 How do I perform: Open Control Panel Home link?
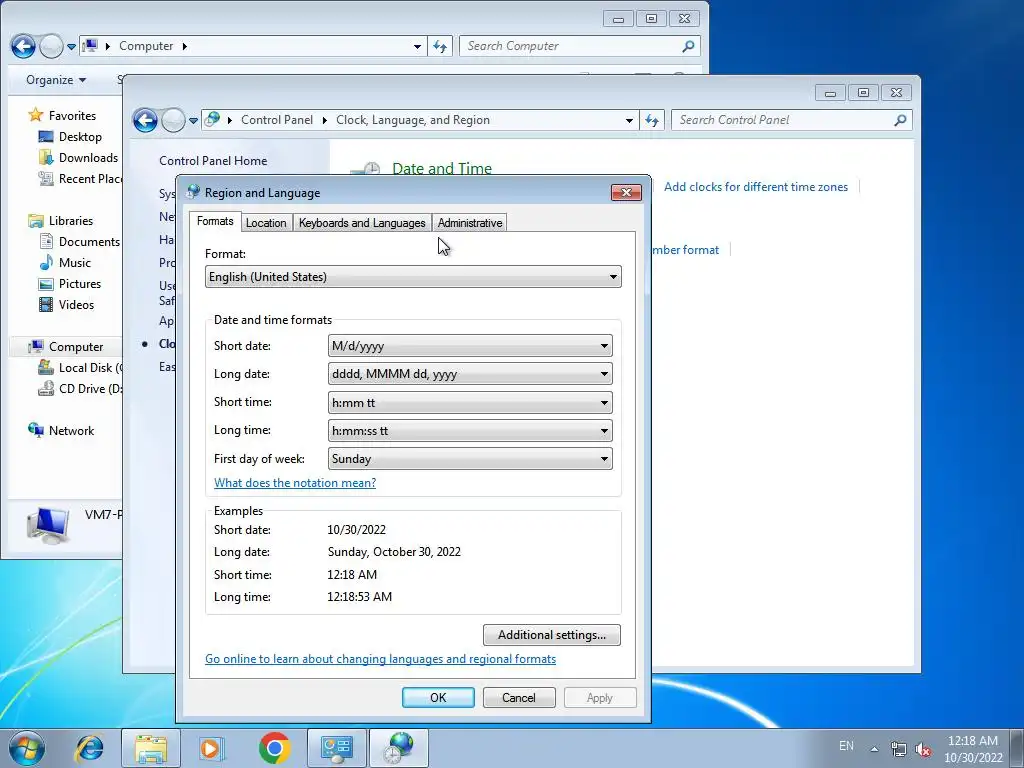pos(213,161)
